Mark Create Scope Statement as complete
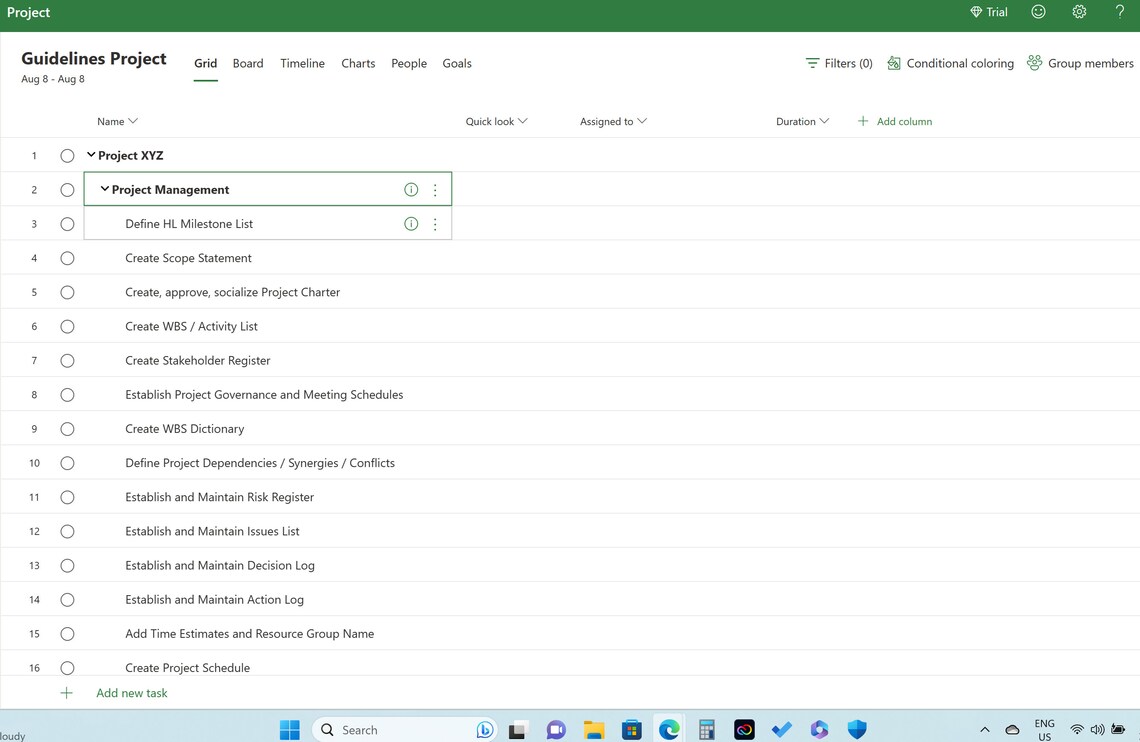The height and width of the screenshot is (742, 1140). (x=67, y=257)
